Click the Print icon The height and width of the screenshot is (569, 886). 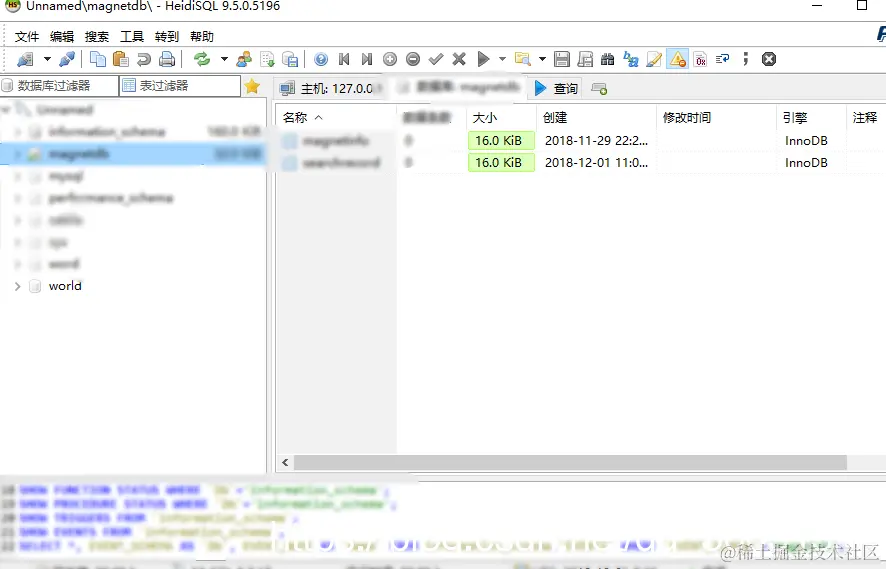[167, 59]
